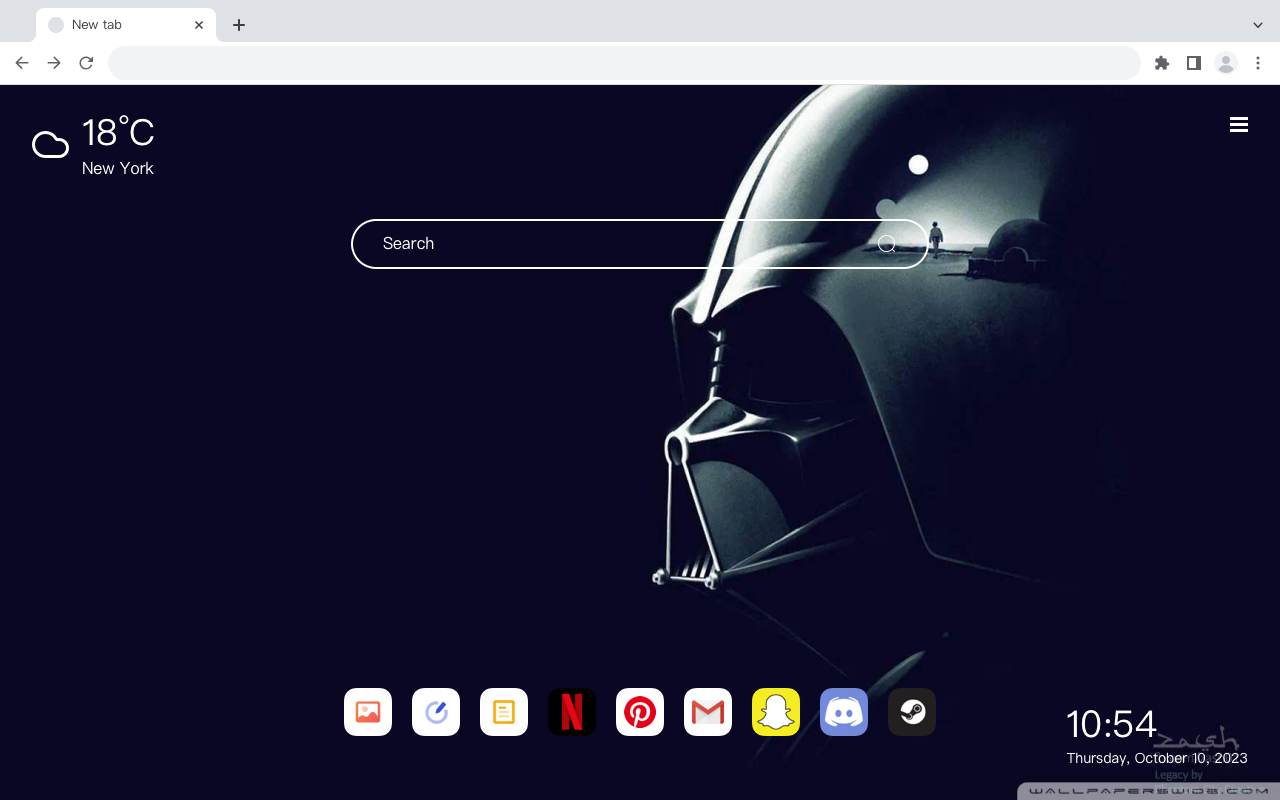The height and width of the screenshot is (800, 1280).
Task: Open the Extensions puzzle icon
Action: point(1162,63)
